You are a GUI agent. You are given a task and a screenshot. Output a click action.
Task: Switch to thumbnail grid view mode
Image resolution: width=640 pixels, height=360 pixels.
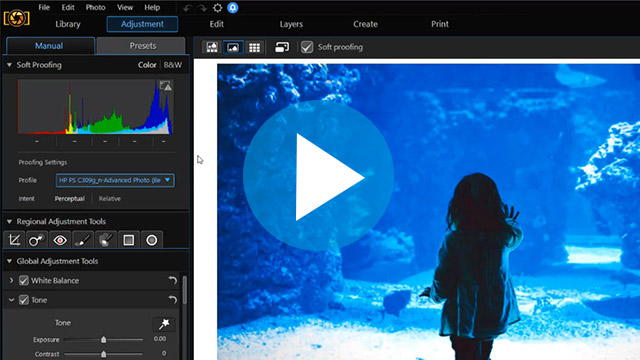[x=254, y=47]
